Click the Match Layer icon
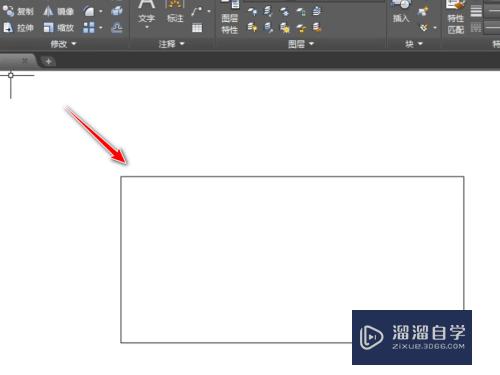The height and width of the screenshot is (375, 500). click(x=317, y=28)
